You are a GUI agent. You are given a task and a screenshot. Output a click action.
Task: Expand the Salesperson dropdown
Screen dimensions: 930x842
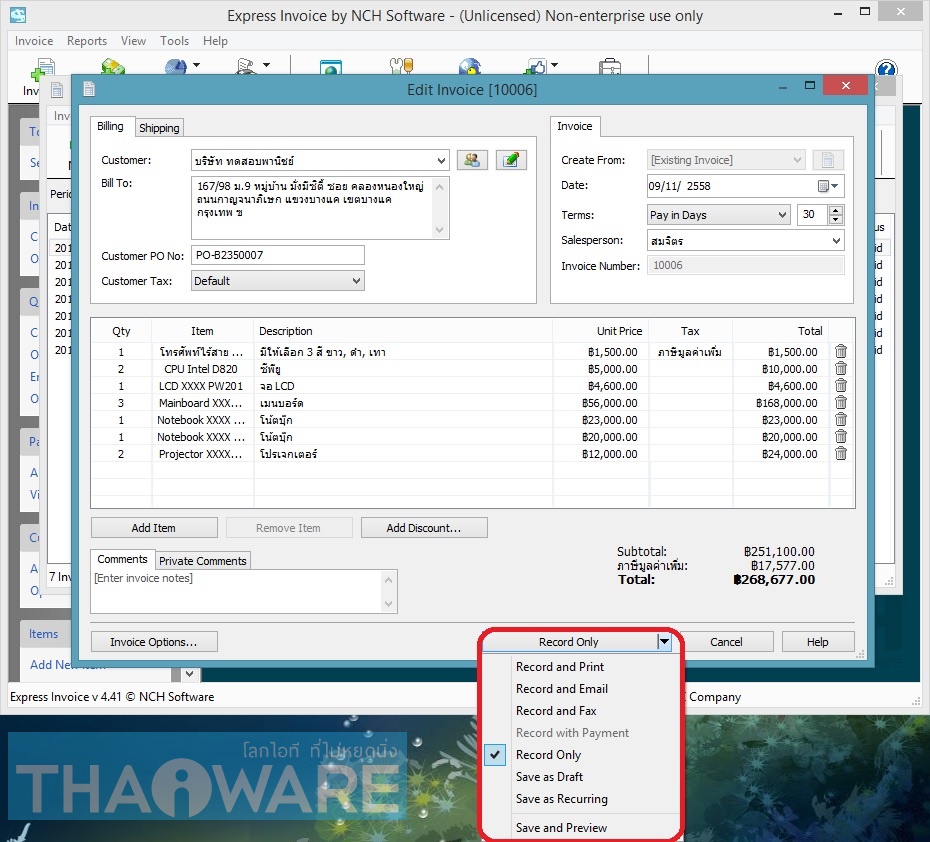tap(836, 241)
